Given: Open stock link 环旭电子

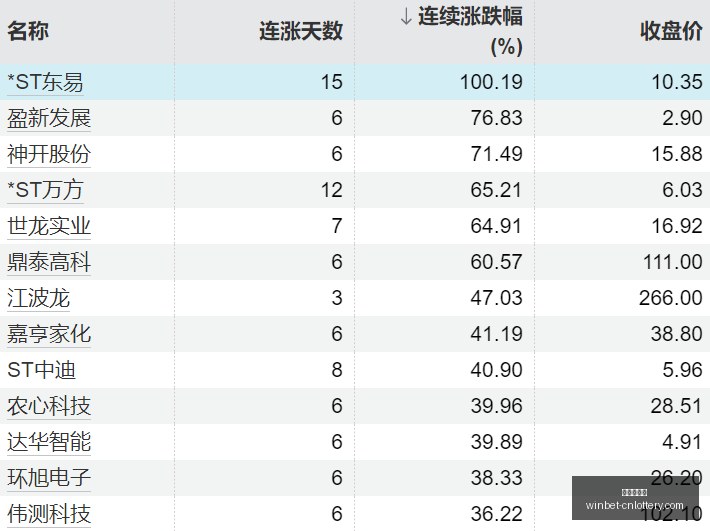Looking at the screenshot, I should (49, 478).
